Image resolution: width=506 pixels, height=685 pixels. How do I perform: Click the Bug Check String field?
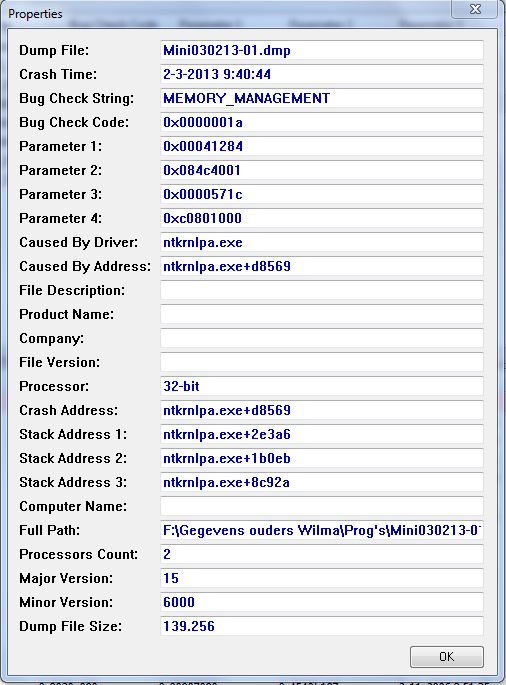pos(322,98)
